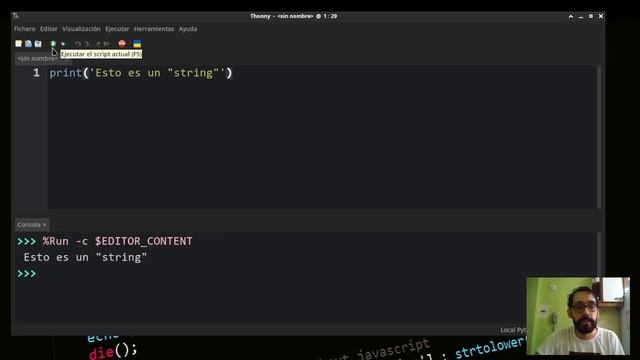Screen dimensions: 640x360
Task: Click the 'Esto es un "string"' literal in editor
Action: (157, 73)
